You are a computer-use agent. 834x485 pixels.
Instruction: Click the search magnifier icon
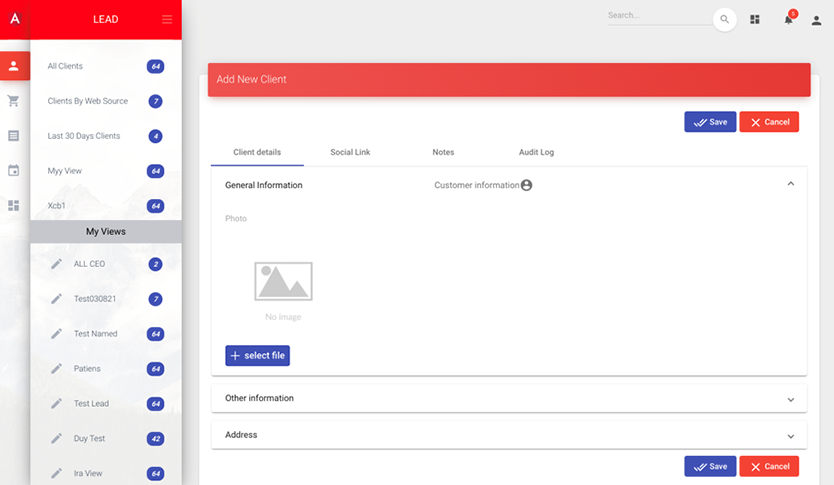coord(724,19)
